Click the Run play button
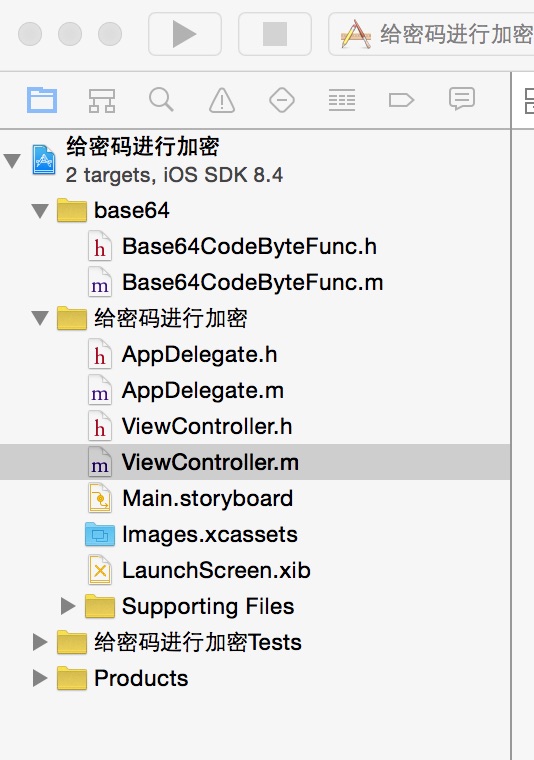The width and height of the screenshot is (534, 760). coord(185,34)
